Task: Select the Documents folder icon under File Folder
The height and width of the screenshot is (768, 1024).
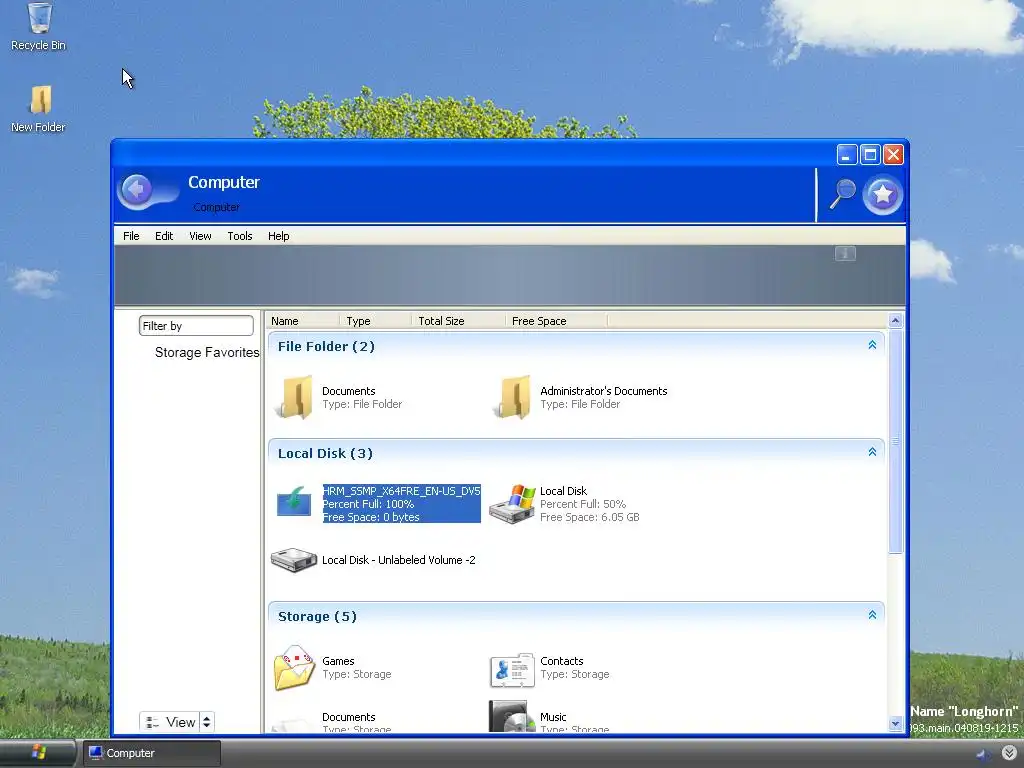Action: (x=295, y=396)
